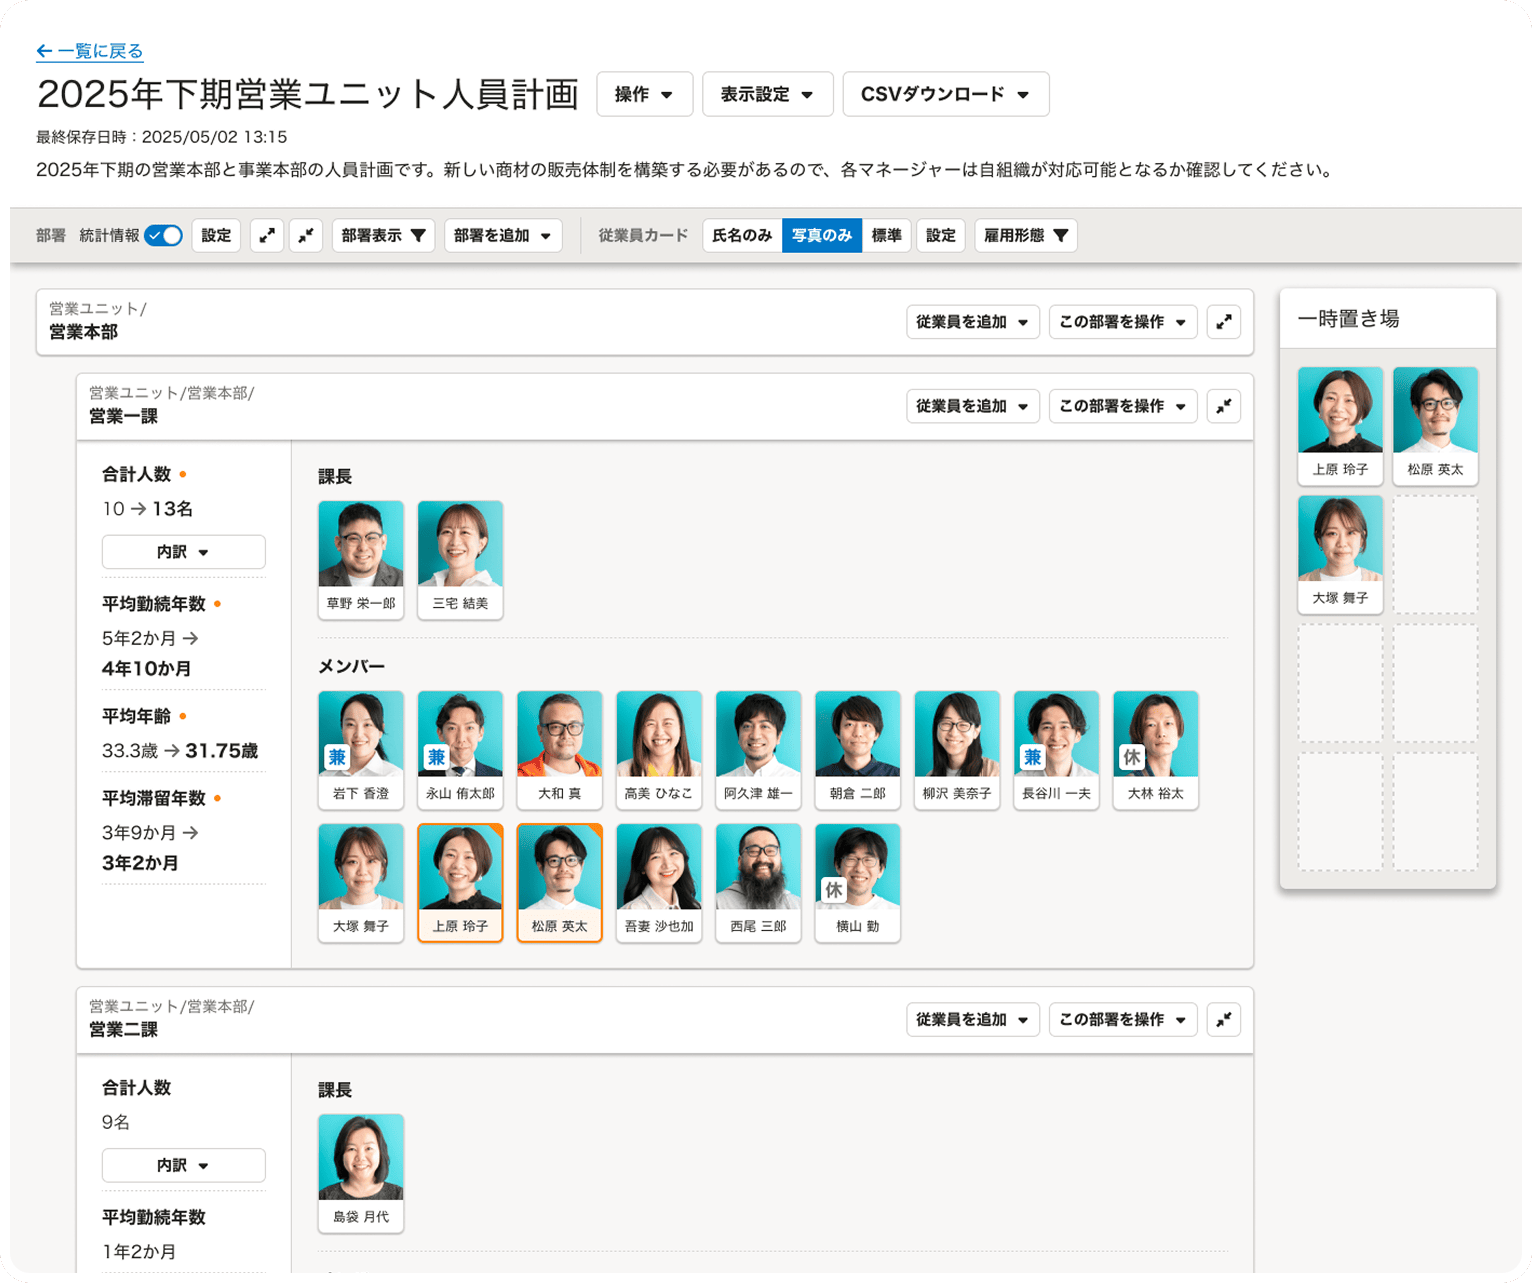Click the 設定 button beside 統計情報

216,236
